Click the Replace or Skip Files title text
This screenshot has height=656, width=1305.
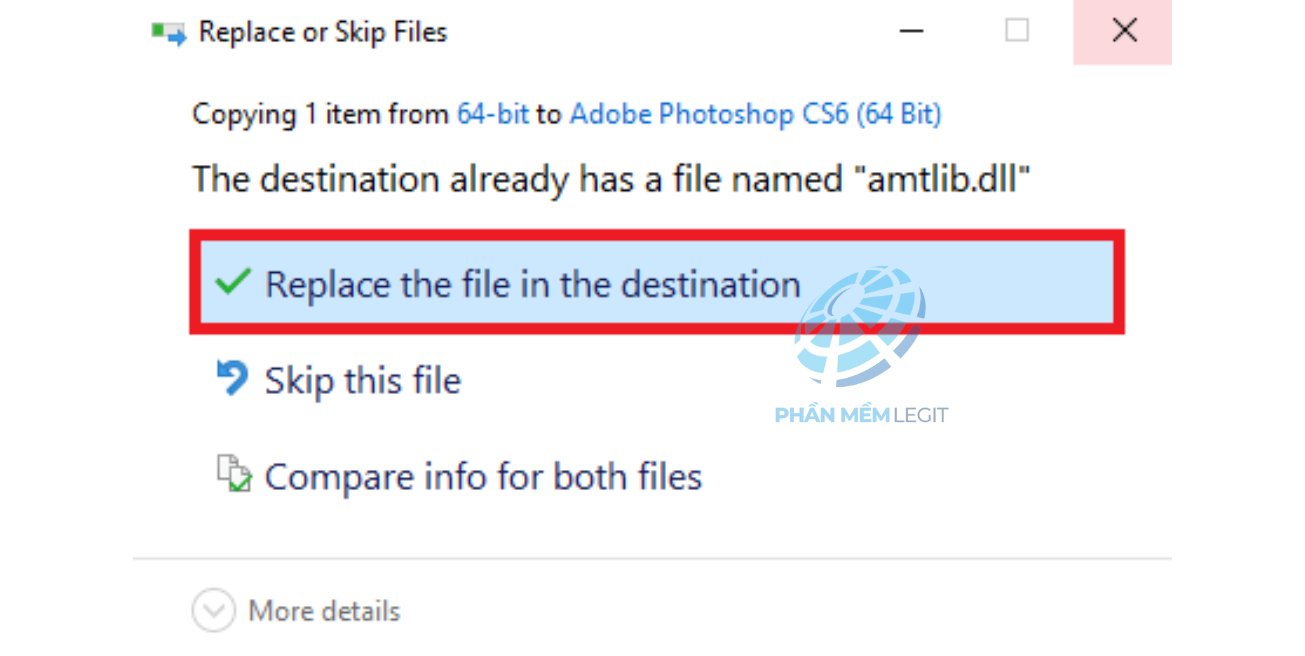click(x=322, y=32)
